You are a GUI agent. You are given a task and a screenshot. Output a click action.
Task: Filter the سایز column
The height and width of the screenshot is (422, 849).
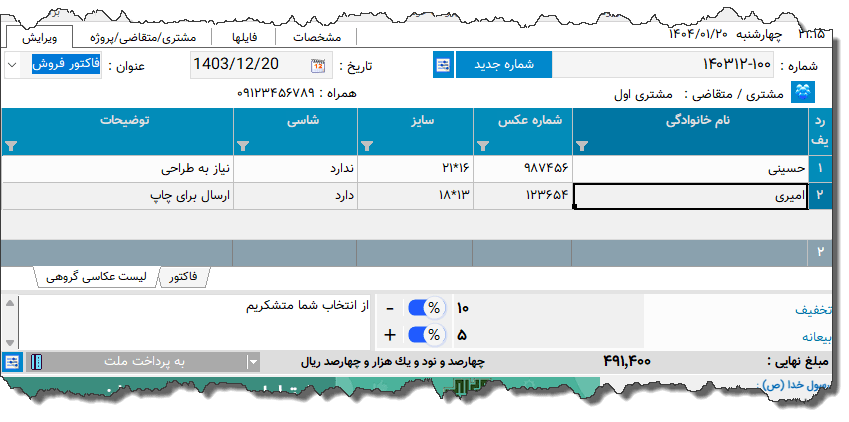click(367, 146)
